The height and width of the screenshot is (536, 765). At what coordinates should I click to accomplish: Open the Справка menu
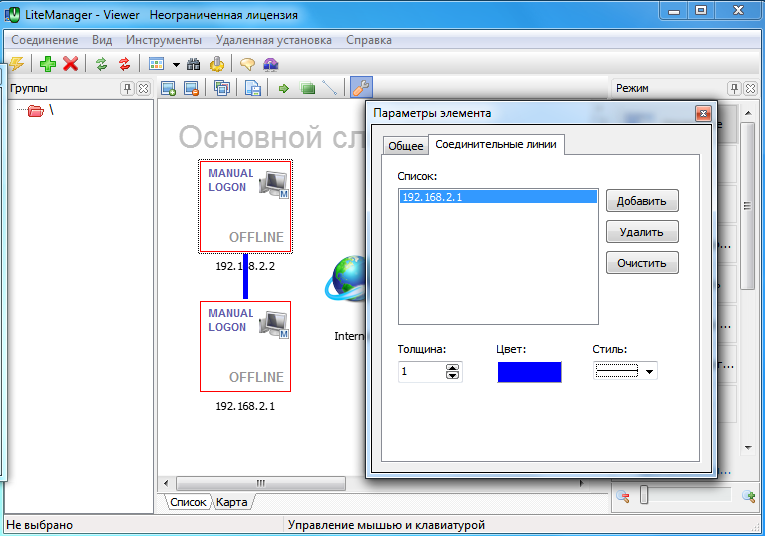[369, 40]
